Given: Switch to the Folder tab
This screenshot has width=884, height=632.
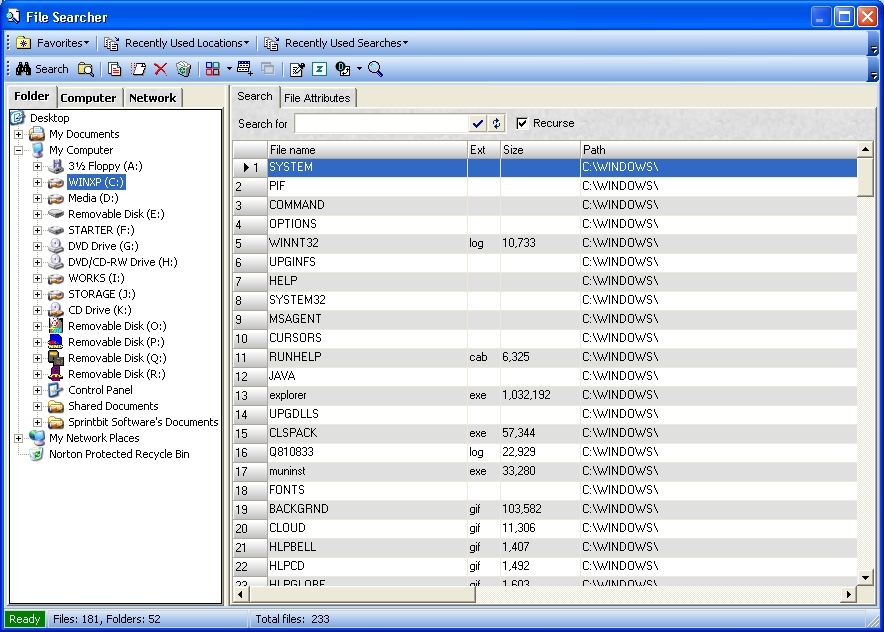Looking at the screenshot, I should (x=32, y=96).
